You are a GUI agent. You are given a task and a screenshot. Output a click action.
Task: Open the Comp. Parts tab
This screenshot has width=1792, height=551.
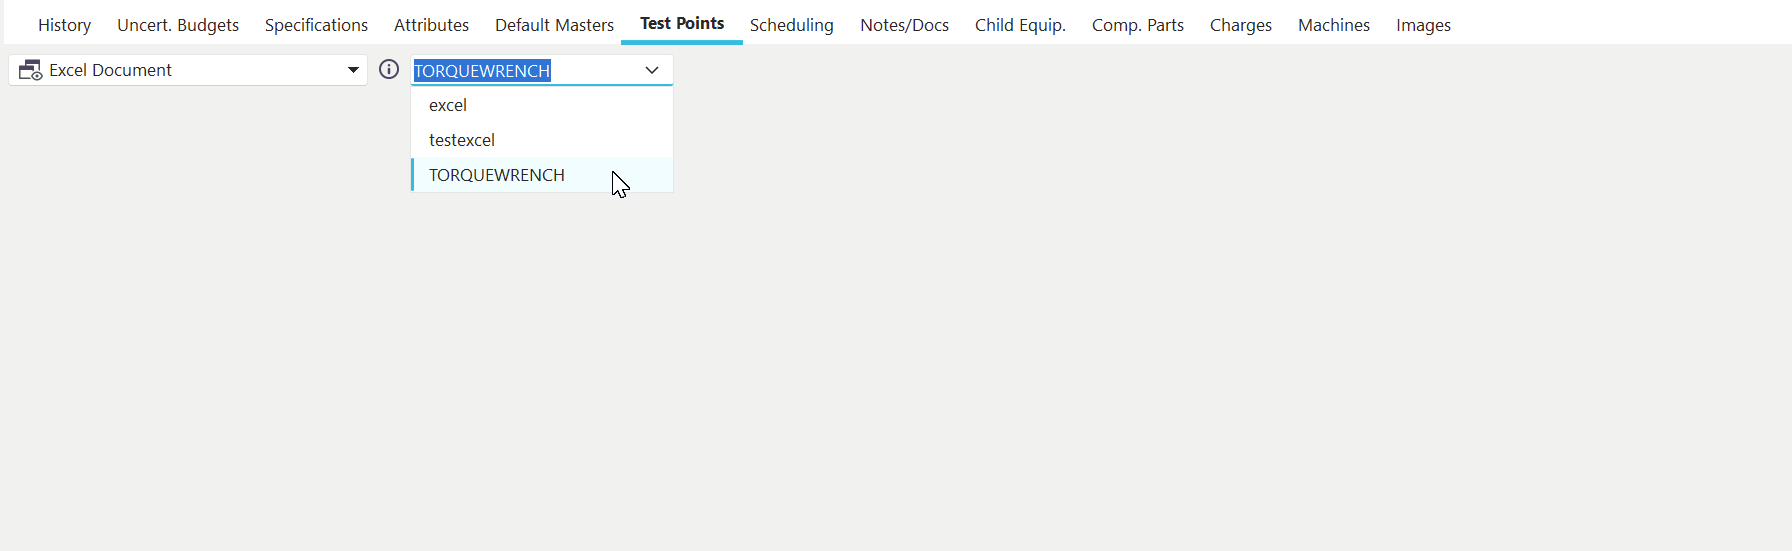pos(1137,25)
